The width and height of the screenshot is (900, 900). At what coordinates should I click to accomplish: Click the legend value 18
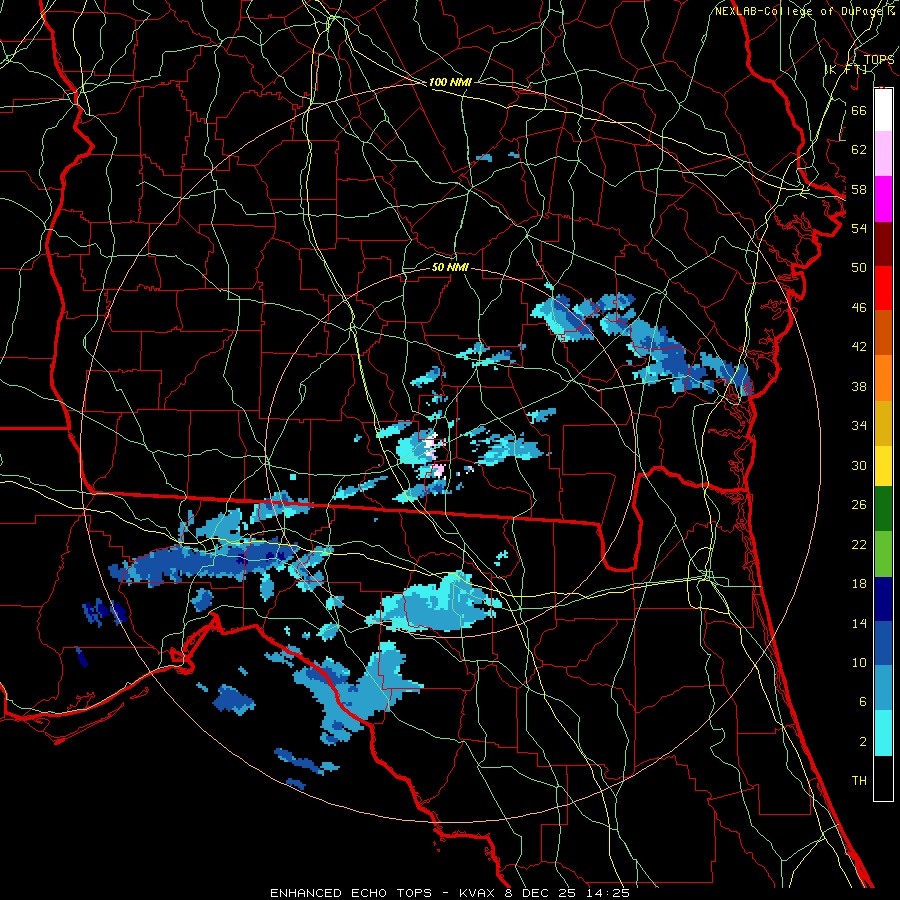tap(859, 584)
